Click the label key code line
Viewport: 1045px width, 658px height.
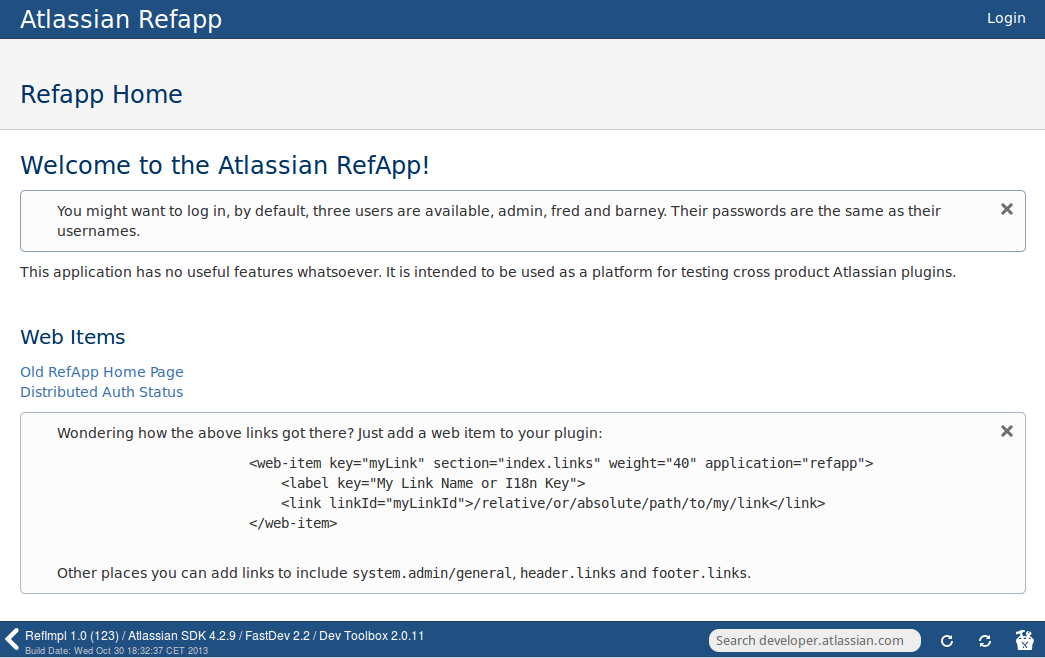tap(433, 483)
